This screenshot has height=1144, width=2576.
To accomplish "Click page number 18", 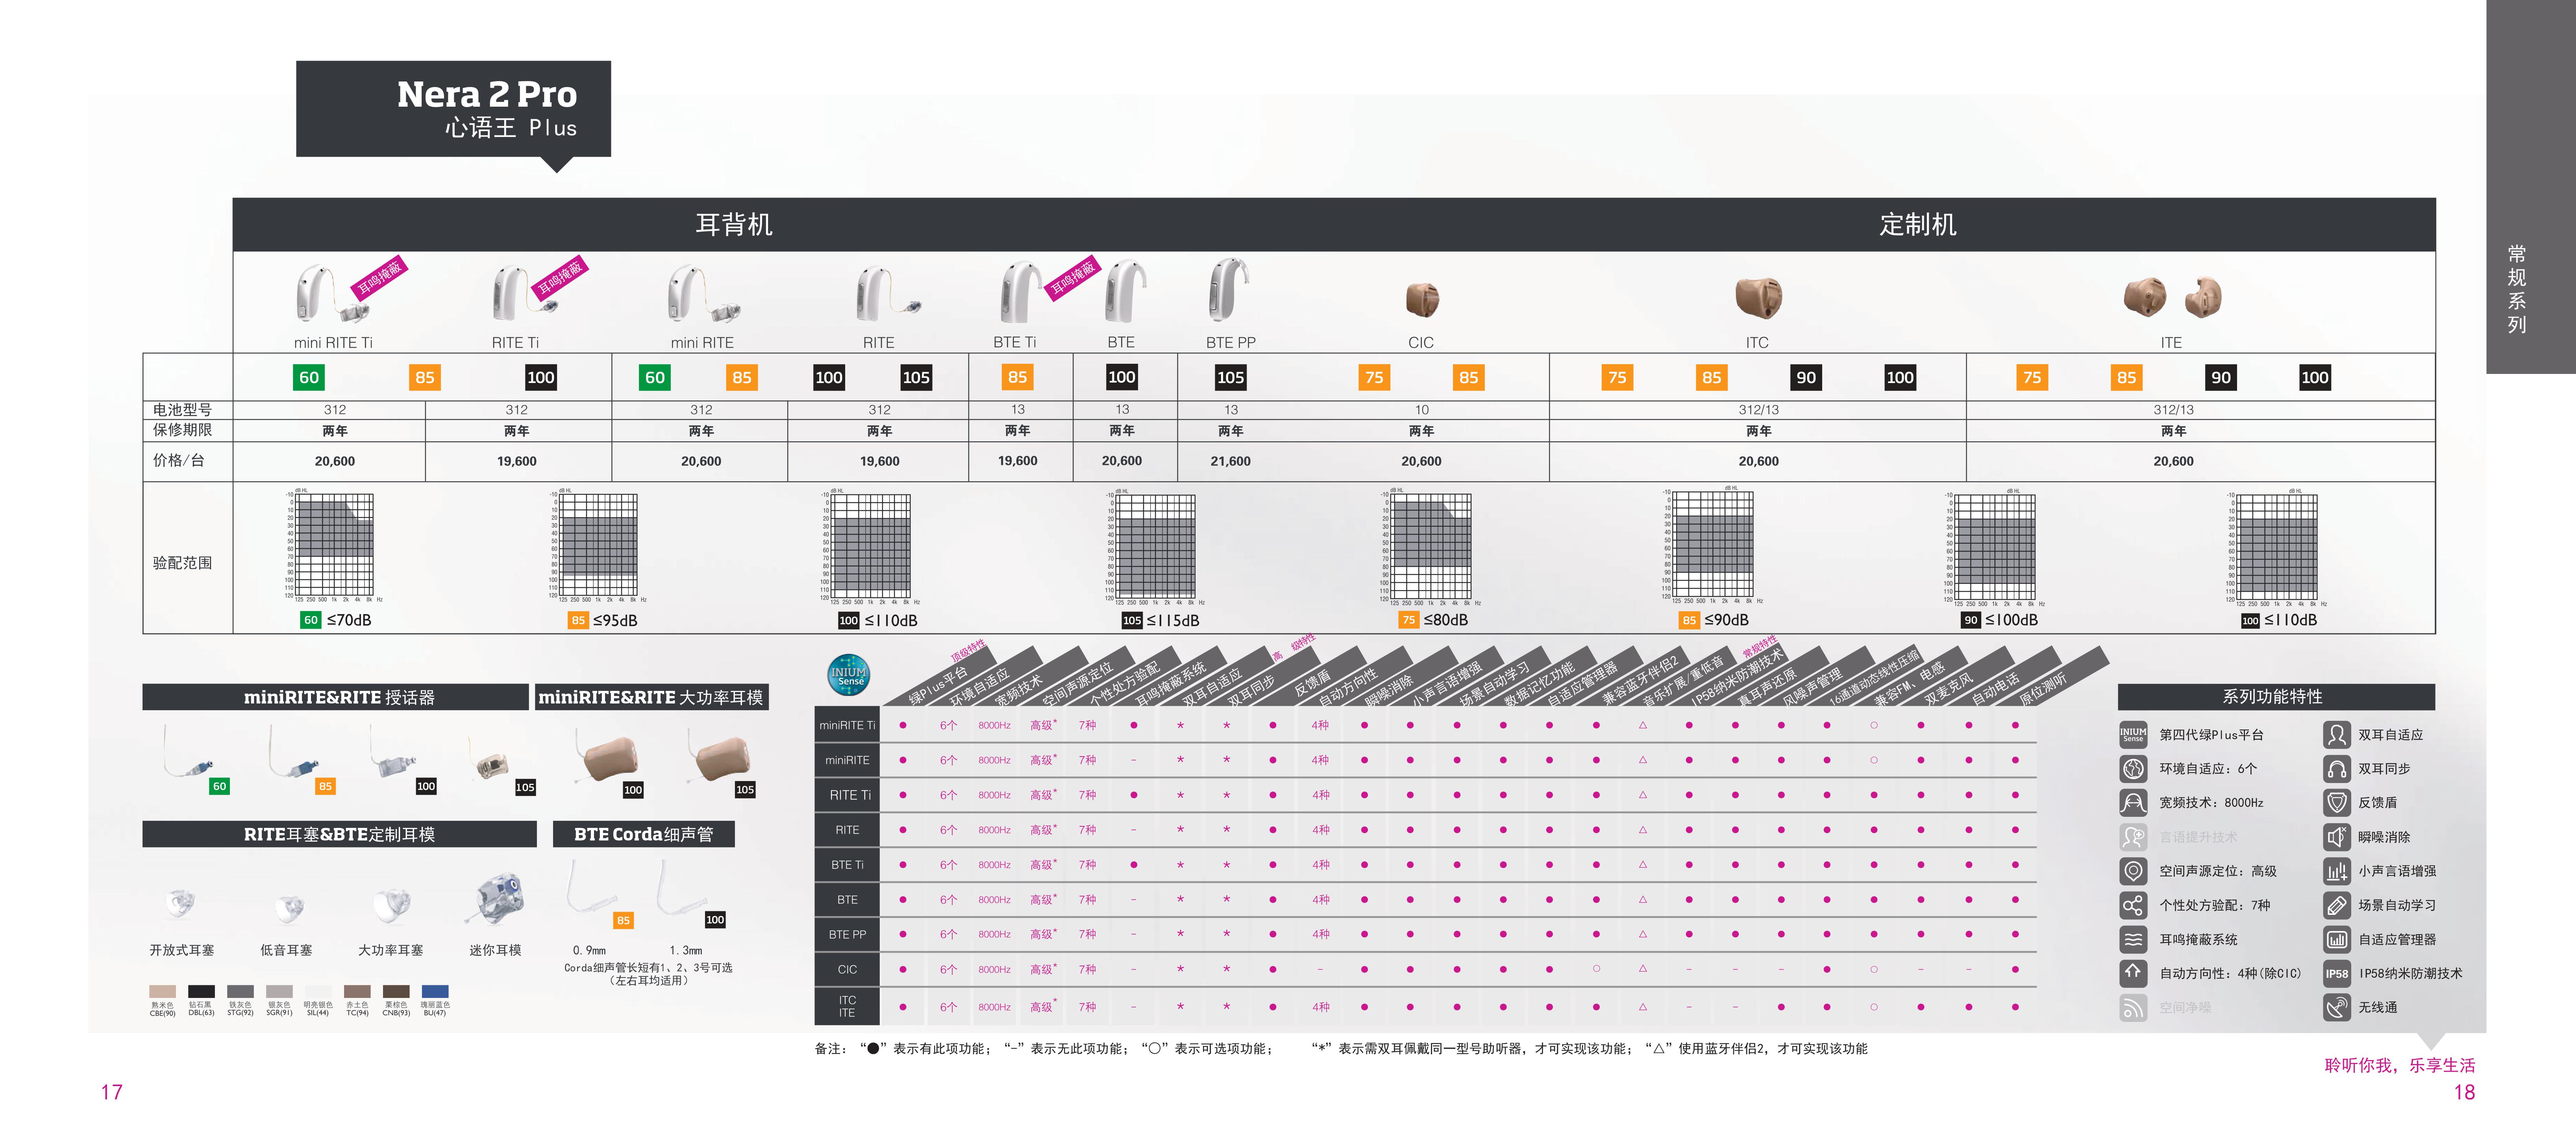I will (2464, 1092).
